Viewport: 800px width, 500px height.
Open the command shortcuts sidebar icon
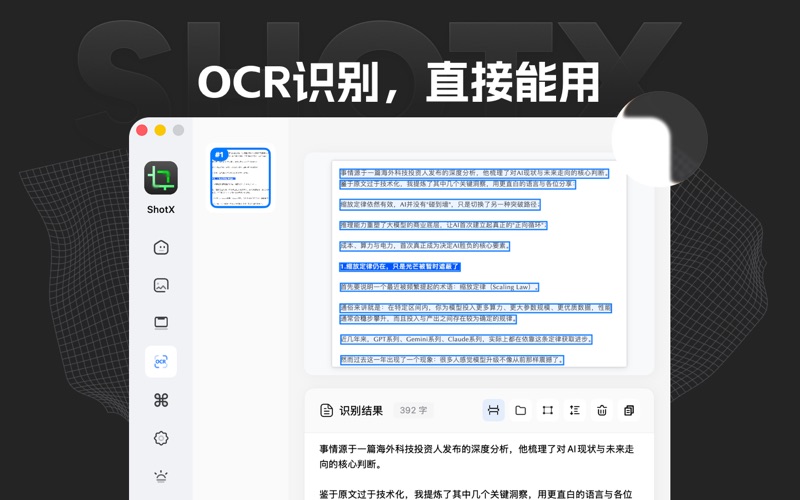[161, 401]
